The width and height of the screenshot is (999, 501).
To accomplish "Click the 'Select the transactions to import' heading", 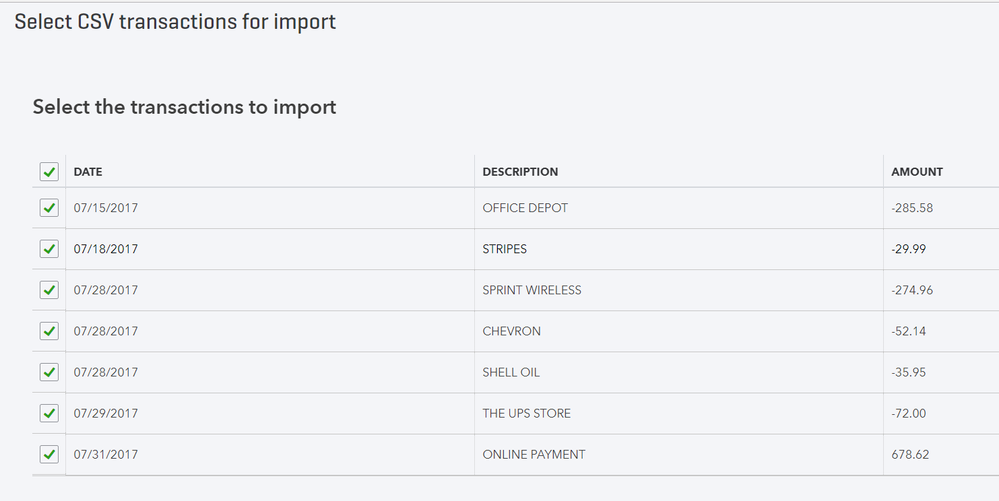I will point(184,107).
